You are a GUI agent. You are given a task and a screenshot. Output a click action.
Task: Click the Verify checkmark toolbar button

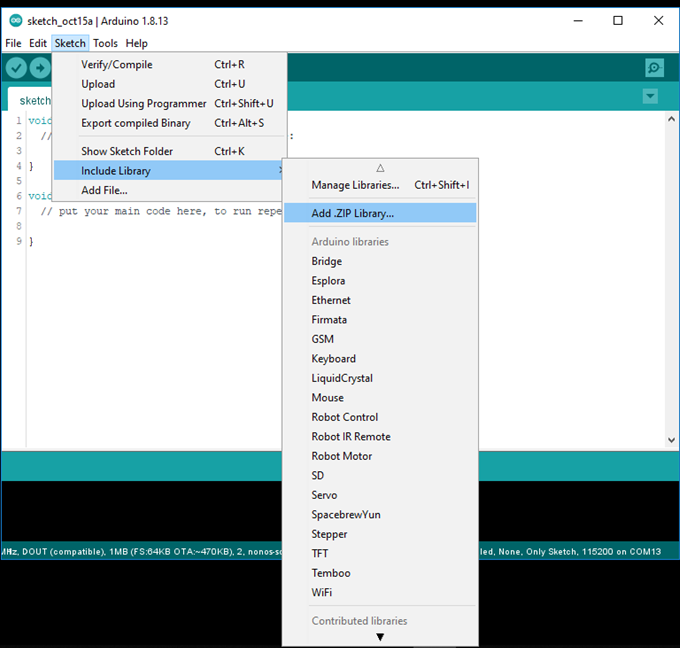[16, 68]
